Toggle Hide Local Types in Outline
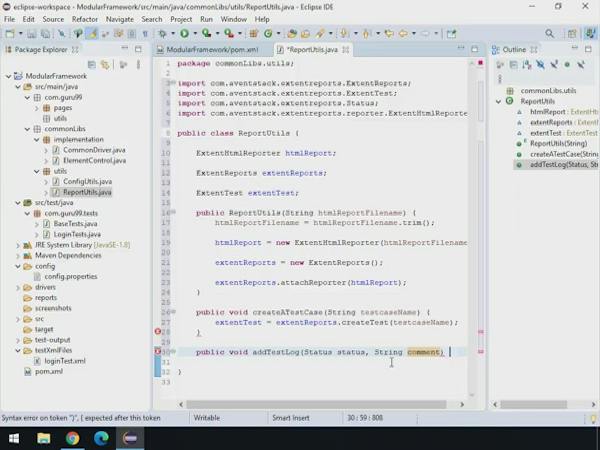 point(581,65)
